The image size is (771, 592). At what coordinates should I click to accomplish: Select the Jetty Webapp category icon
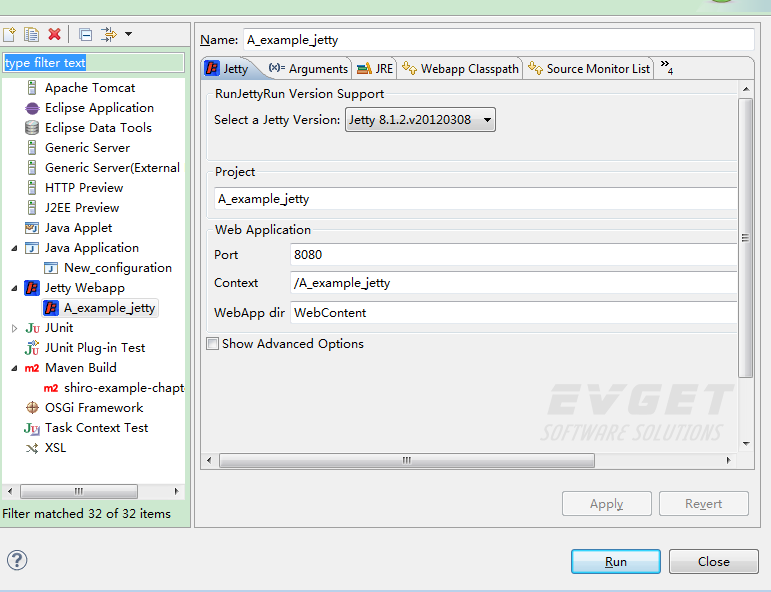(32, 288)
